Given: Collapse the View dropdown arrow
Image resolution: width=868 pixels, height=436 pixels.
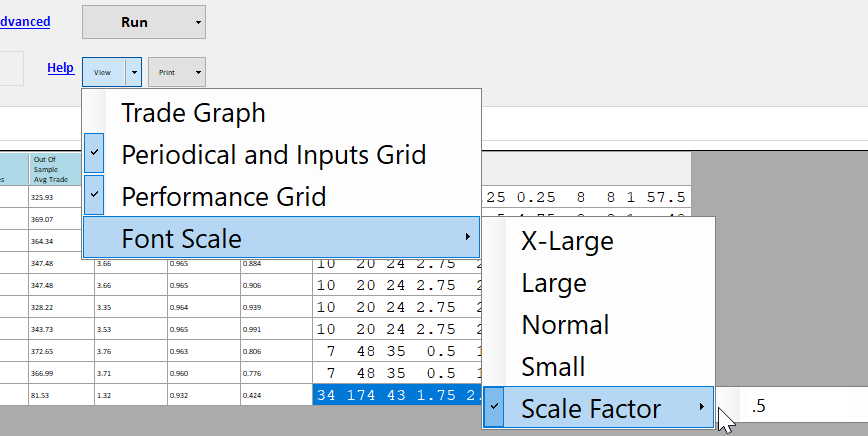Looking at the screenshot, I should tap(134, 72).
